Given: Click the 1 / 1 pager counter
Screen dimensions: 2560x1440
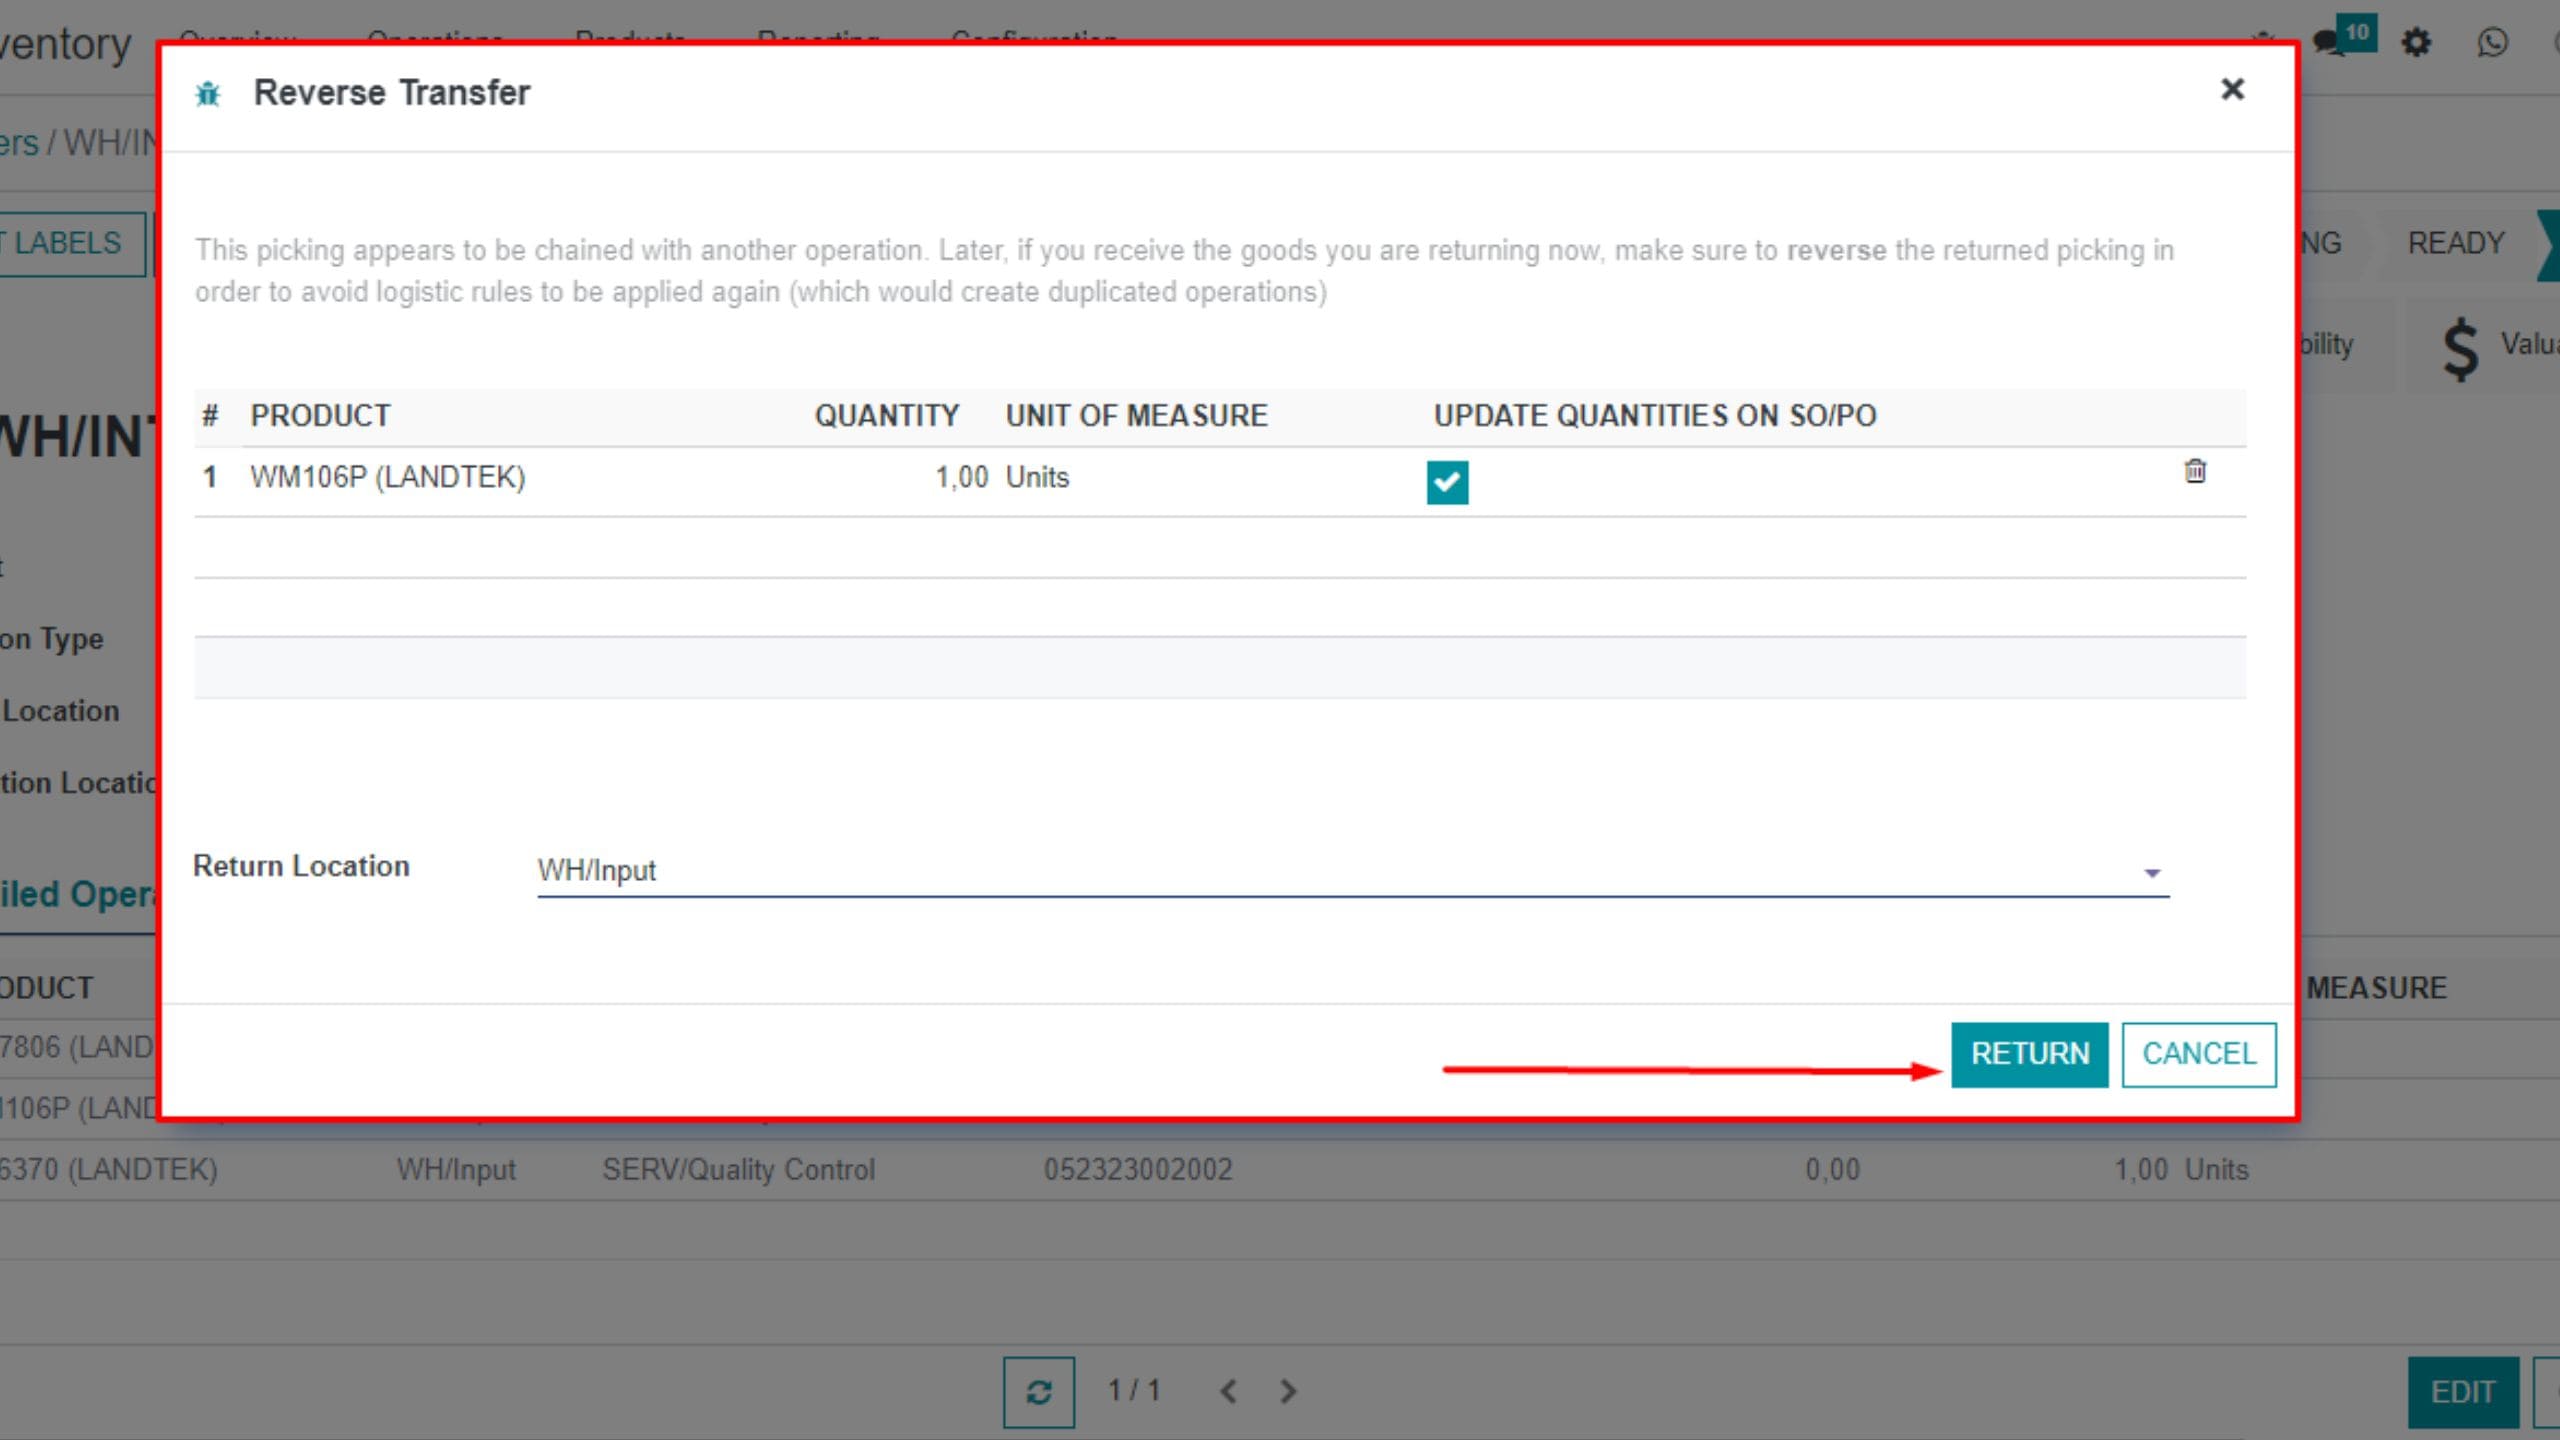Looking at the screenshot, I should coord(1134,1390).
